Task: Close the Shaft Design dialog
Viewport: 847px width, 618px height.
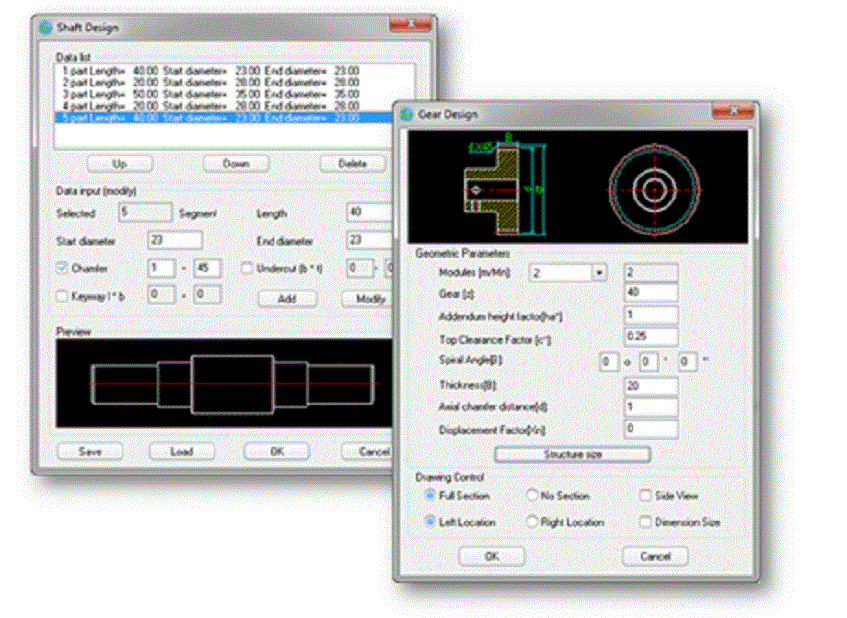Action: 410,24
